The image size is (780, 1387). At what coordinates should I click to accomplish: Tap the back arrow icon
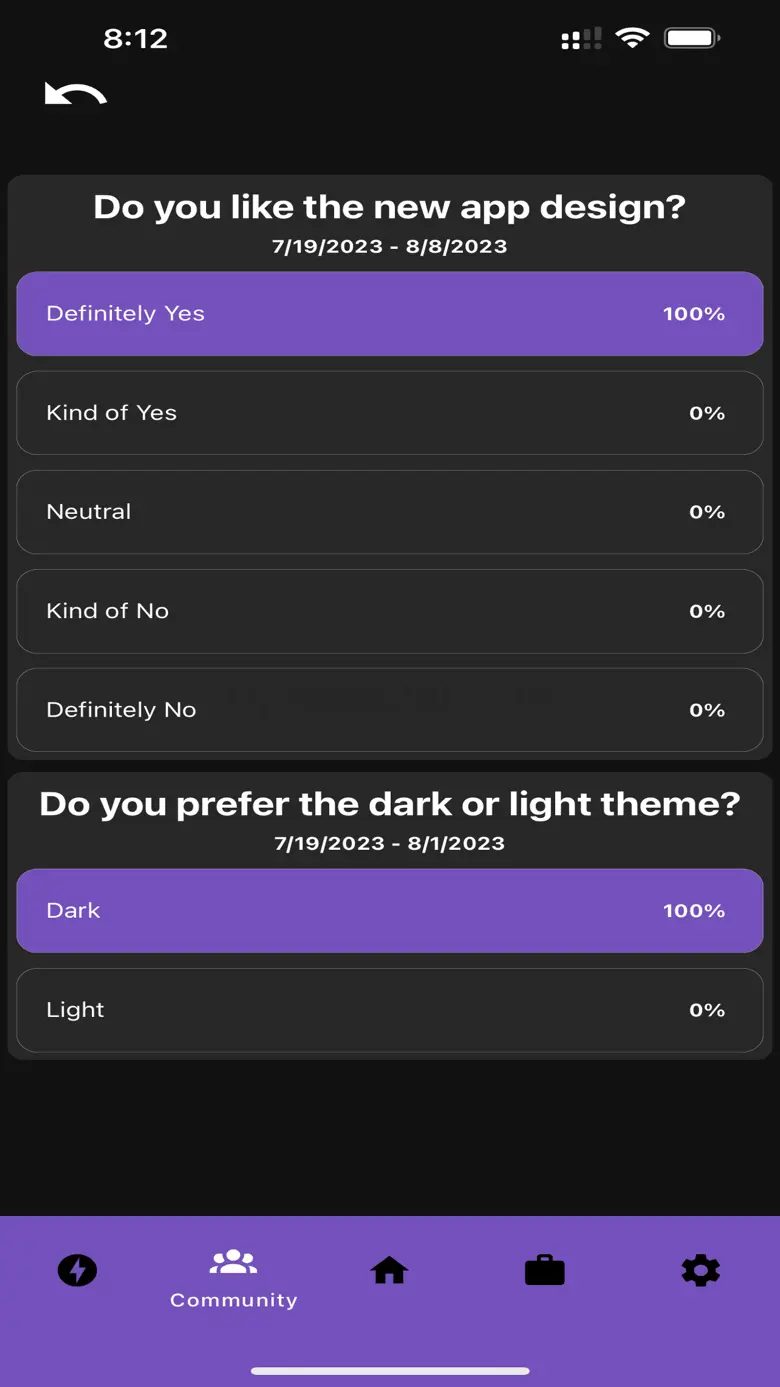[76, 95]
